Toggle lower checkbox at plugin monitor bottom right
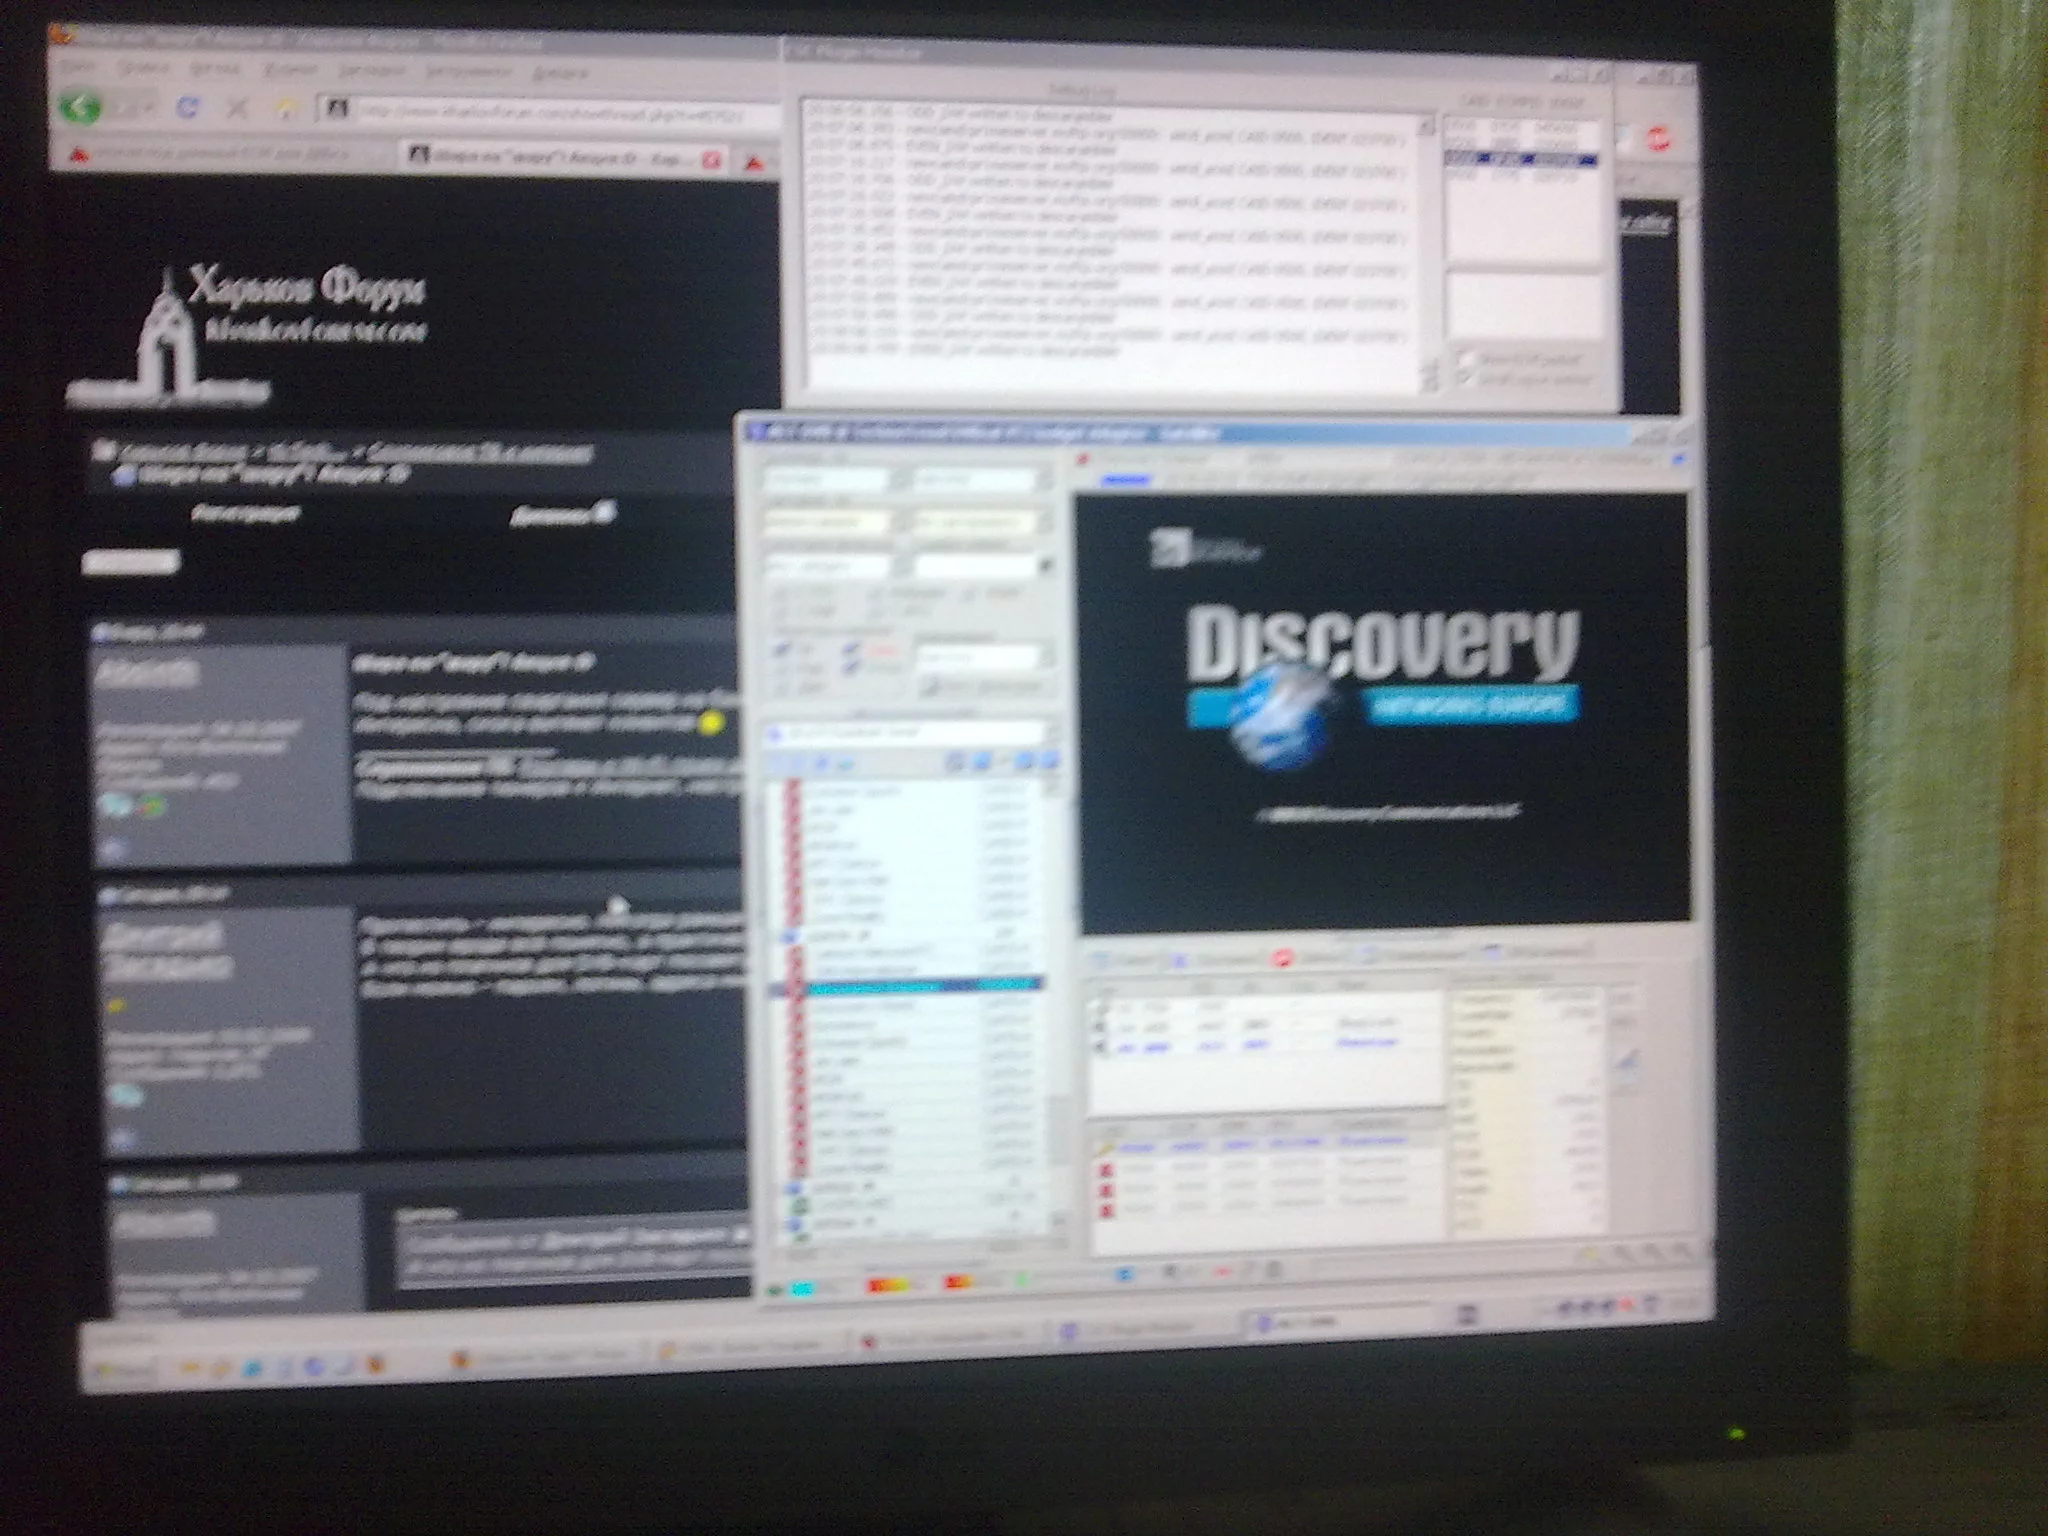The width and height of the screenshot is (2048, 1536). (1467, 379)
